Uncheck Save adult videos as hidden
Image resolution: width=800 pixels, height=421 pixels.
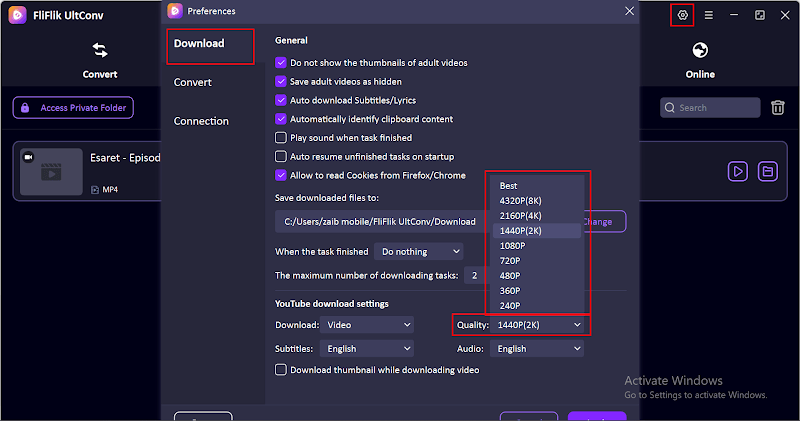point(281,82)
